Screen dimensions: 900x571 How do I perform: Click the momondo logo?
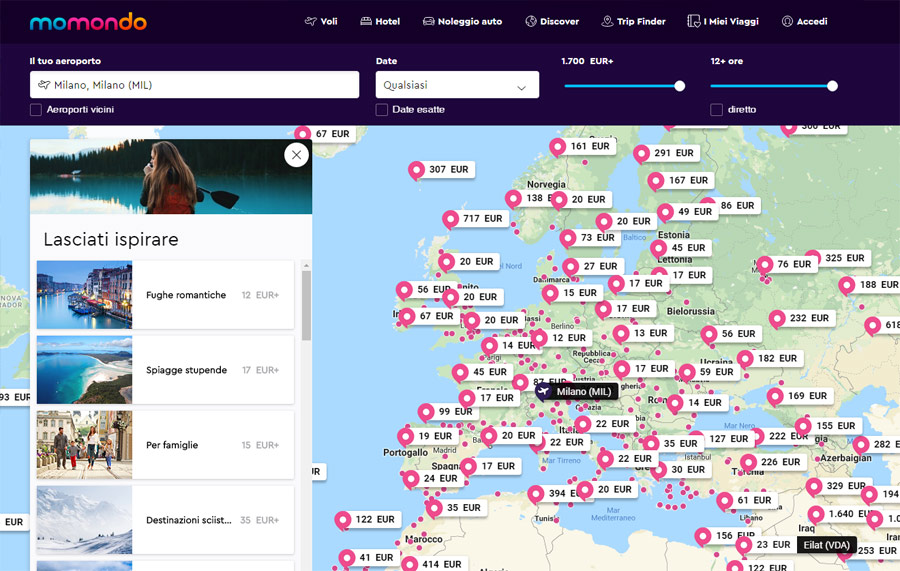click(x=88, y=22)
